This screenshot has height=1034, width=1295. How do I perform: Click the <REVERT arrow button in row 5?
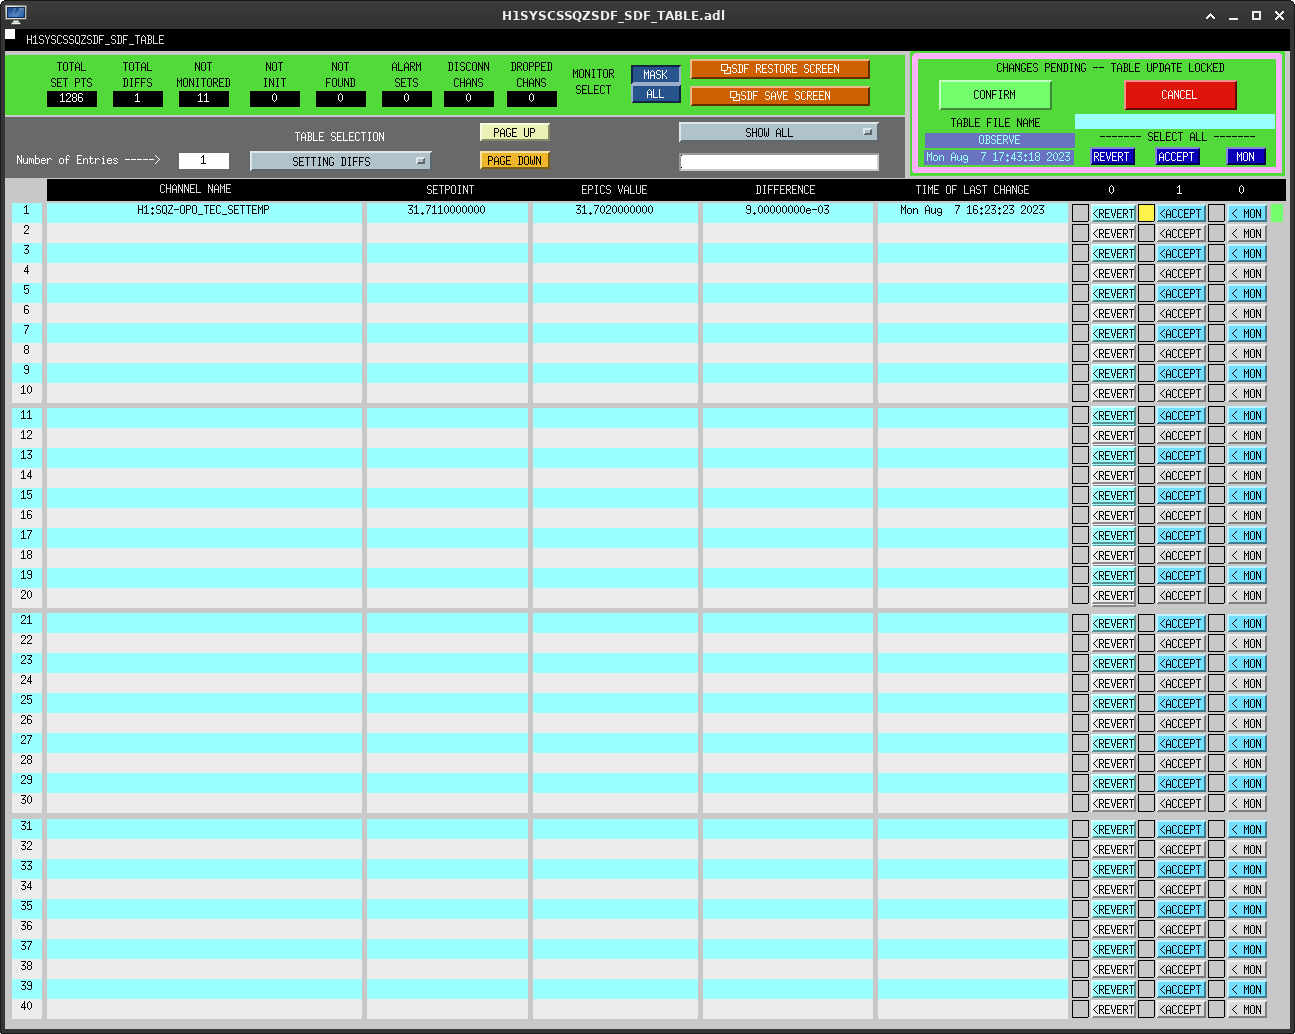tap(1113, 294)
